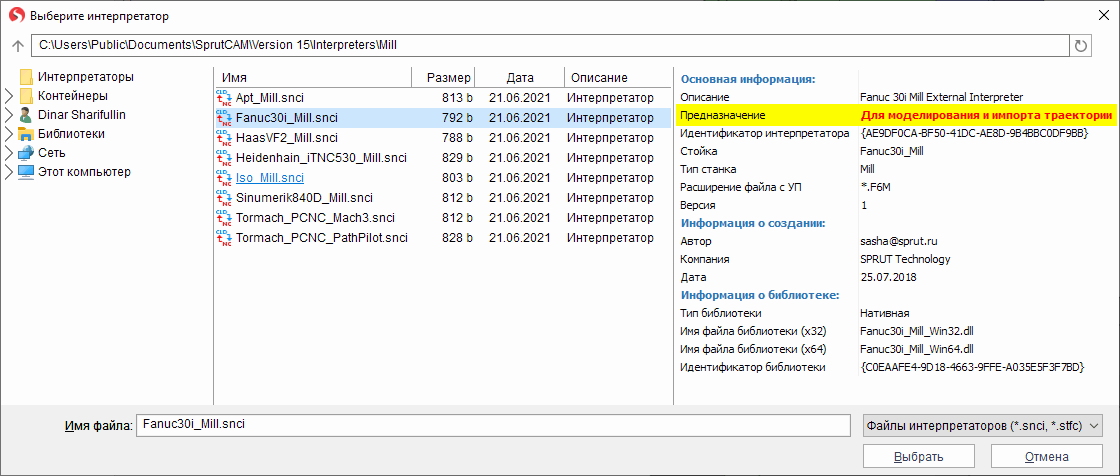Click the Fanuc30i_Mill_Win64.dll value
Viewport: 1120px width, 476px height.
coord(916,349)
